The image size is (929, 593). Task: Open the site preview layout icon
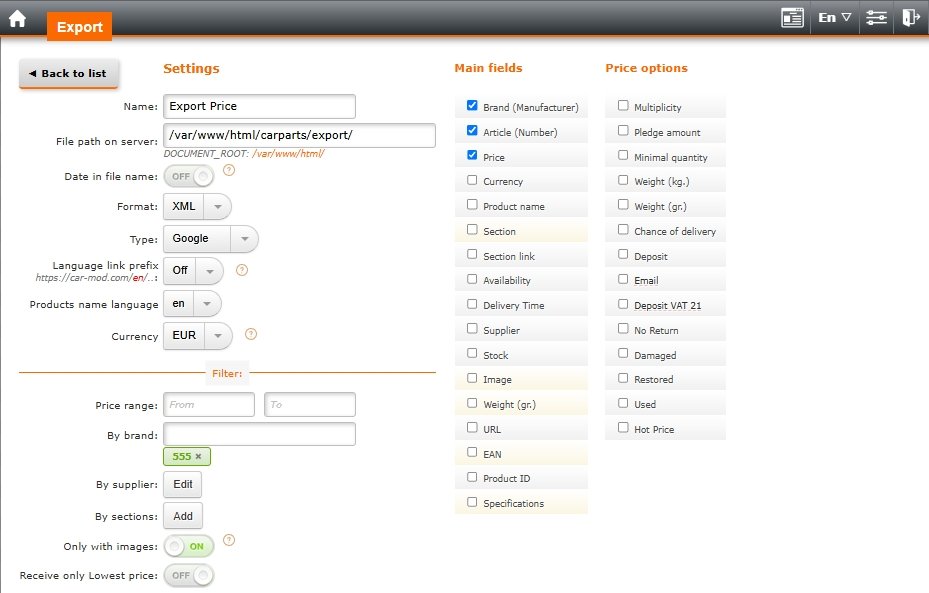[x=792, y=18]
